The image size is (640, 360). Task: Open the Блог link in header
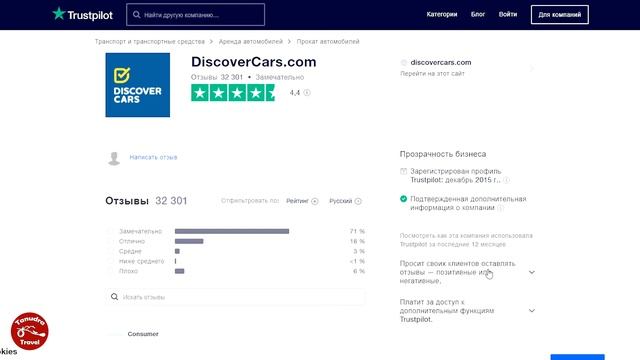click(478, 14)
